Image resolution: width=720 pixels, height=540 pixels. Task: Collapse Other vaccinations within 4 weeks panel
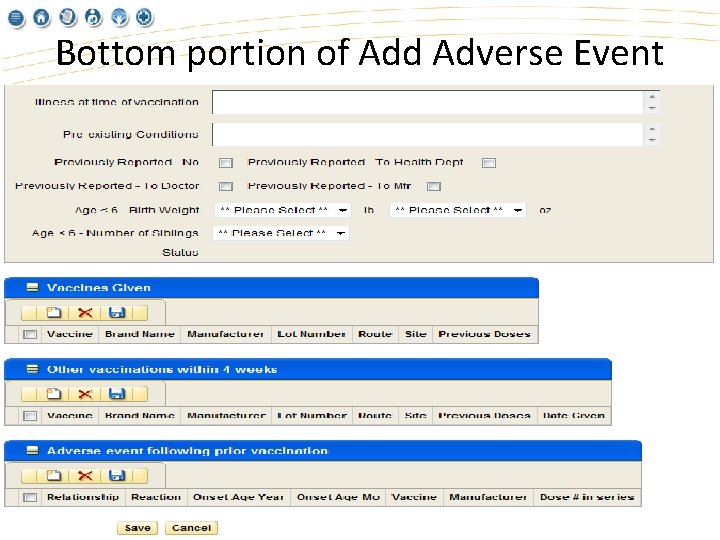(32, 369)
